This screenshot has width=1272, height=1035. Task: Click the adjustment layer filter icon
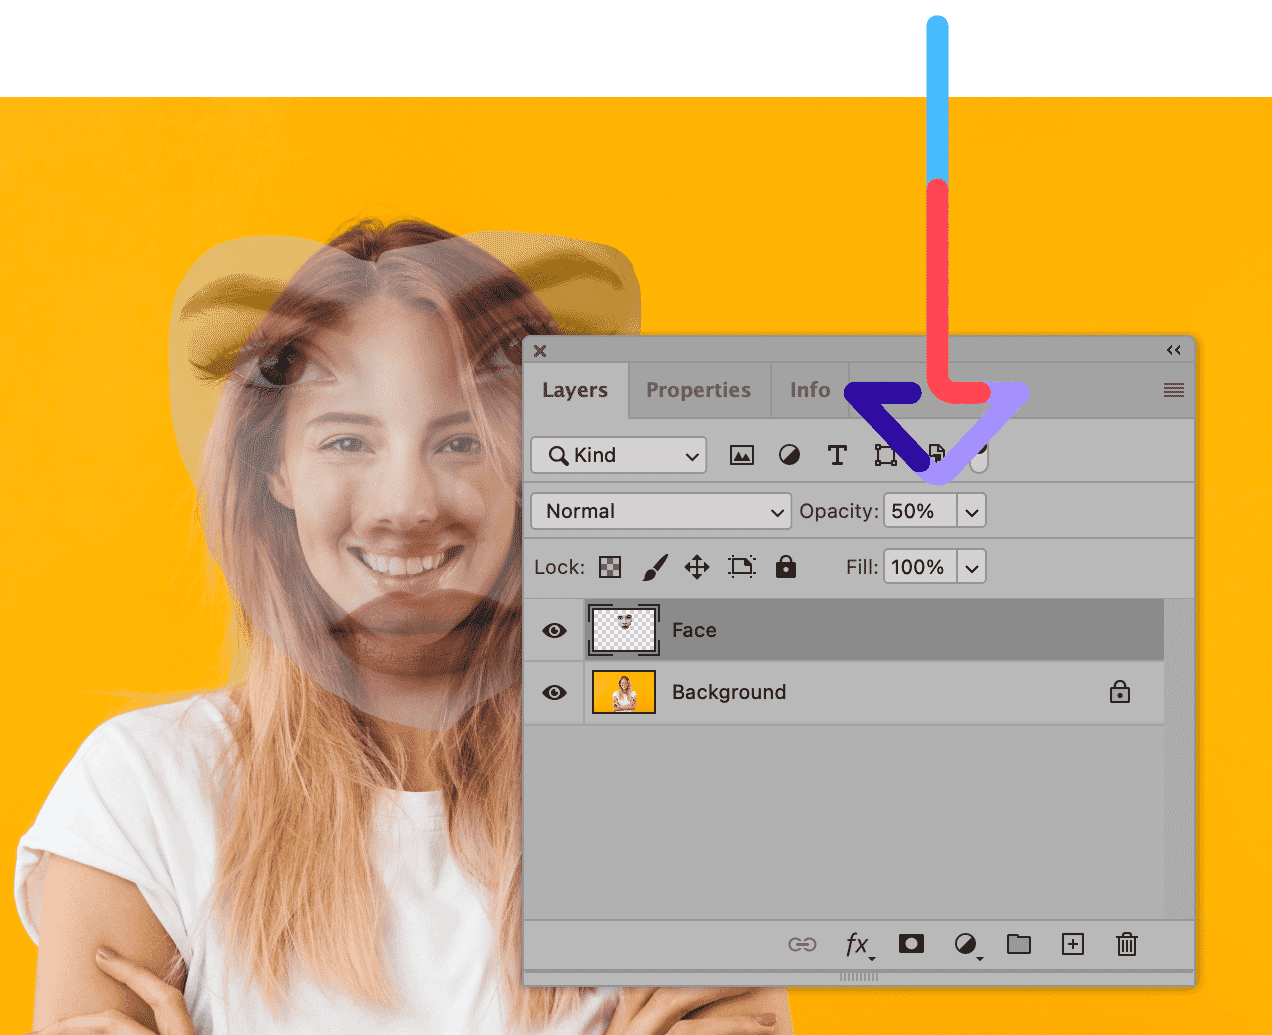click(789, 456)
